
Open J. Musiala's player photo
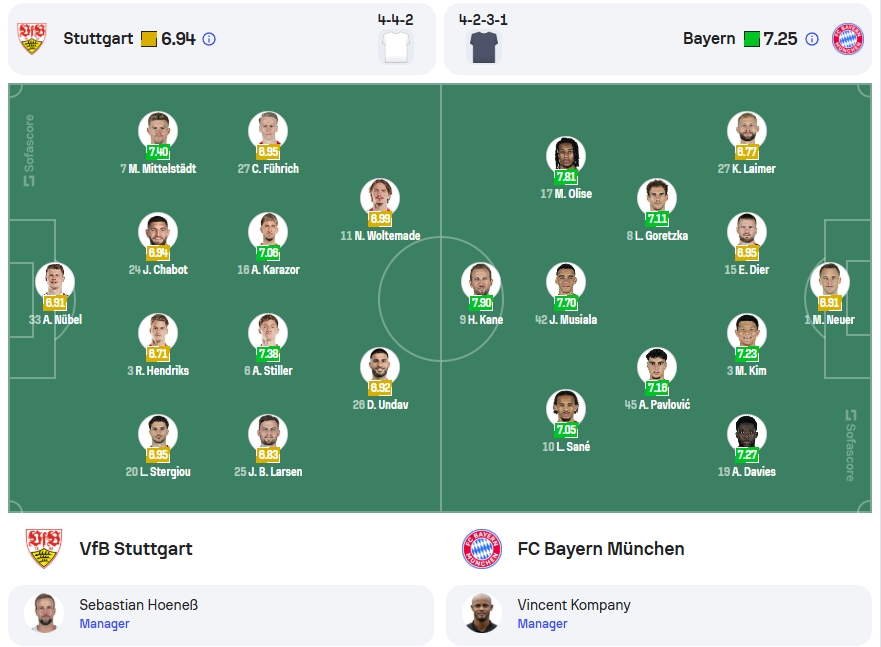click(566, 281)
